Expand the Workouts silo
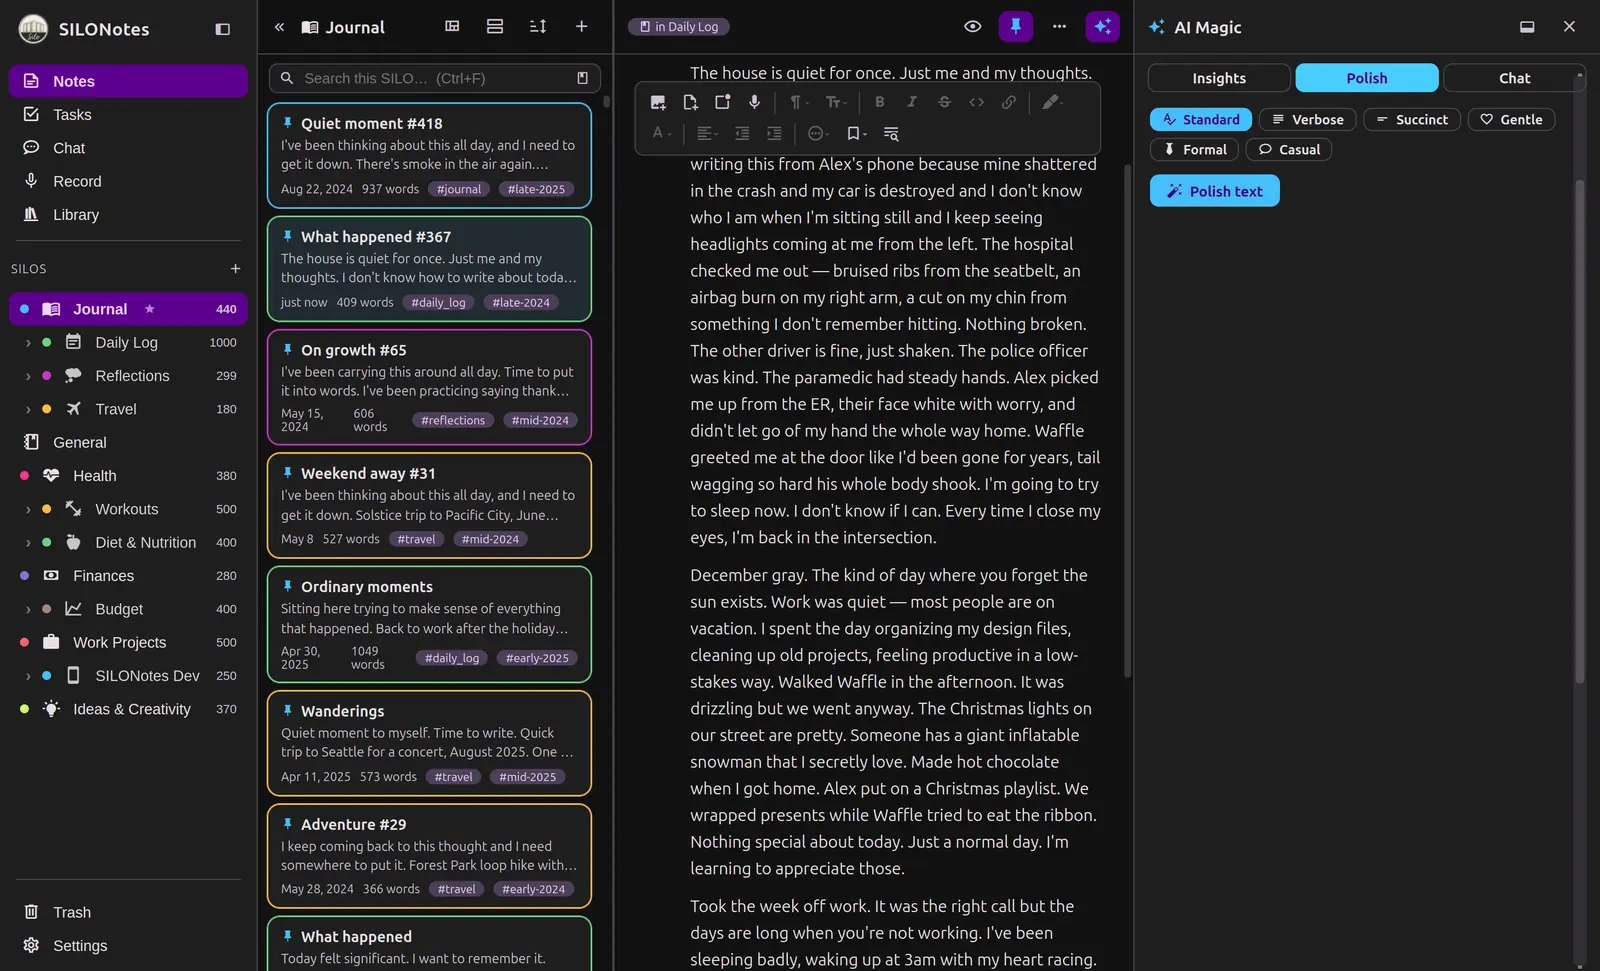Screen dimensions: 1600x971 click(28, 509)
